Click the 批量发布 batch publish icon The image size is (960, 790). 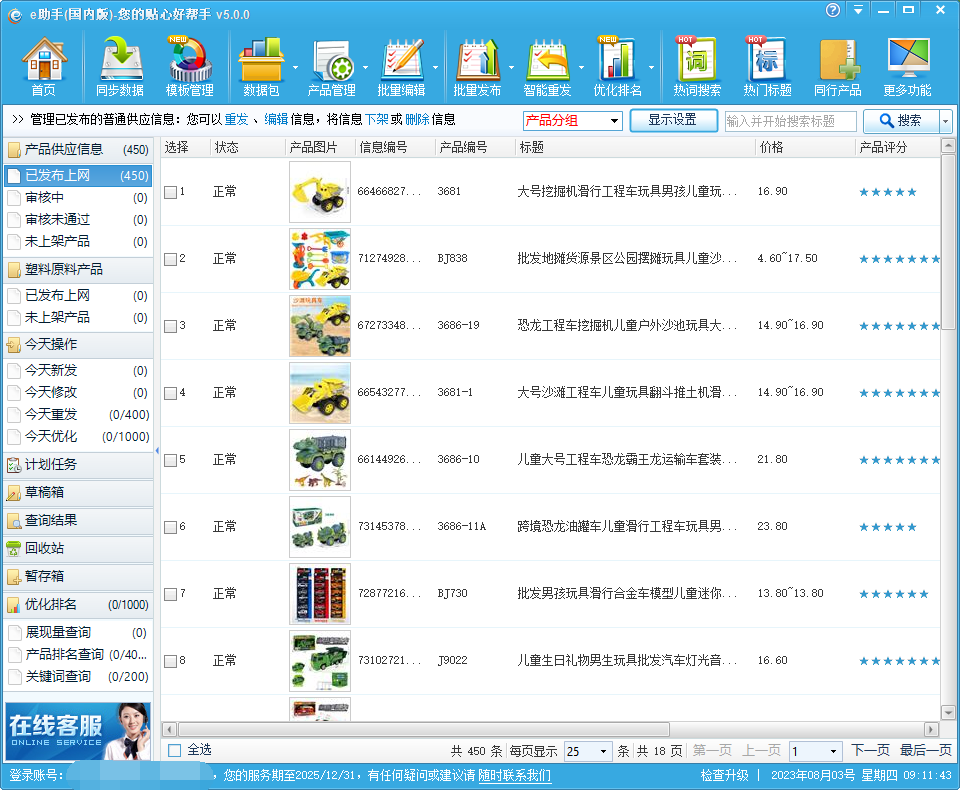(477, 67)
